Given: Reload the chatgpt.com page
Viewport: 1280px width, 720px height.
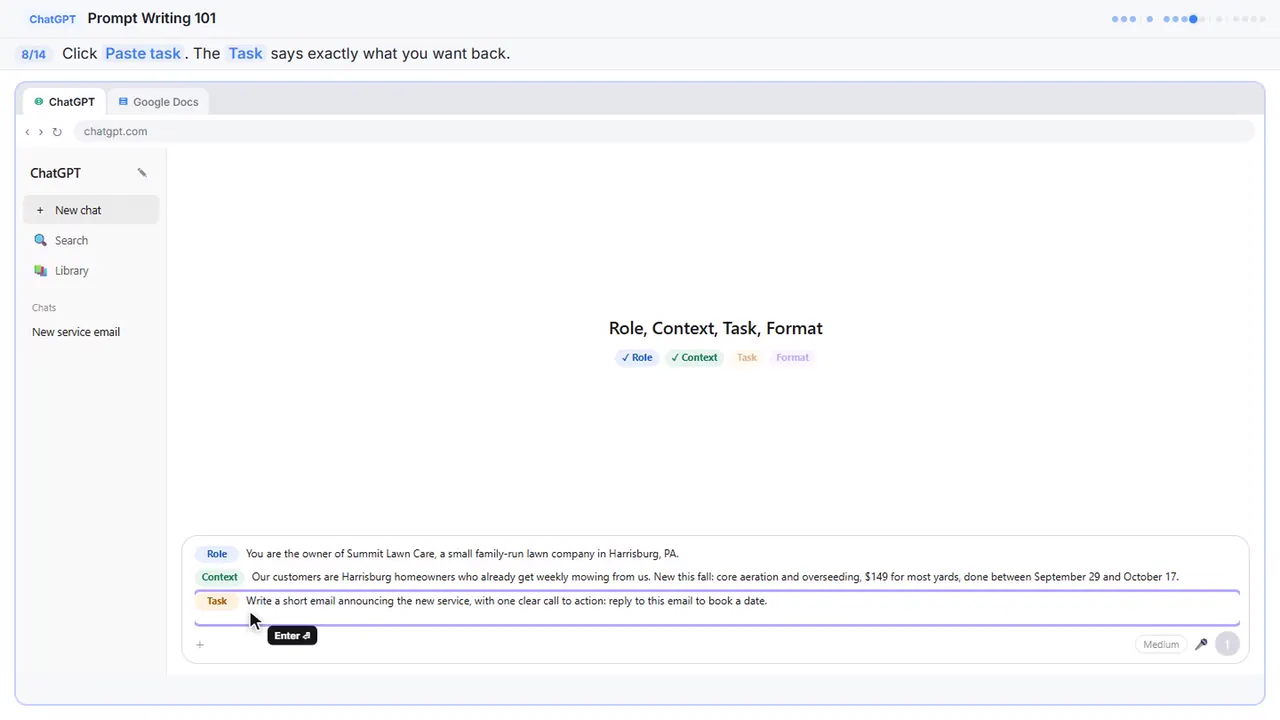Looking at the screenshot, I should pos(57,132).
